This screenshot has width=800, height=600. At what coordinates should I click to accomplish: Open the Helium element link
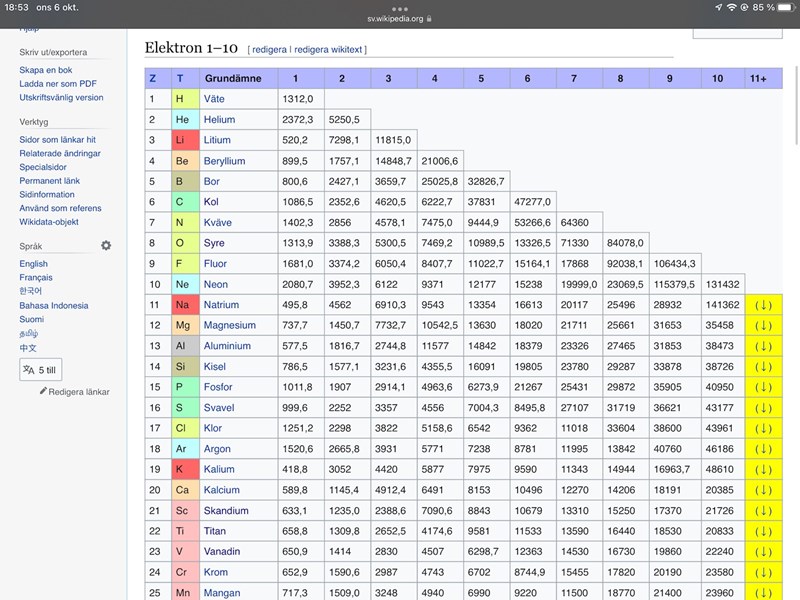[x=219, y=119]
